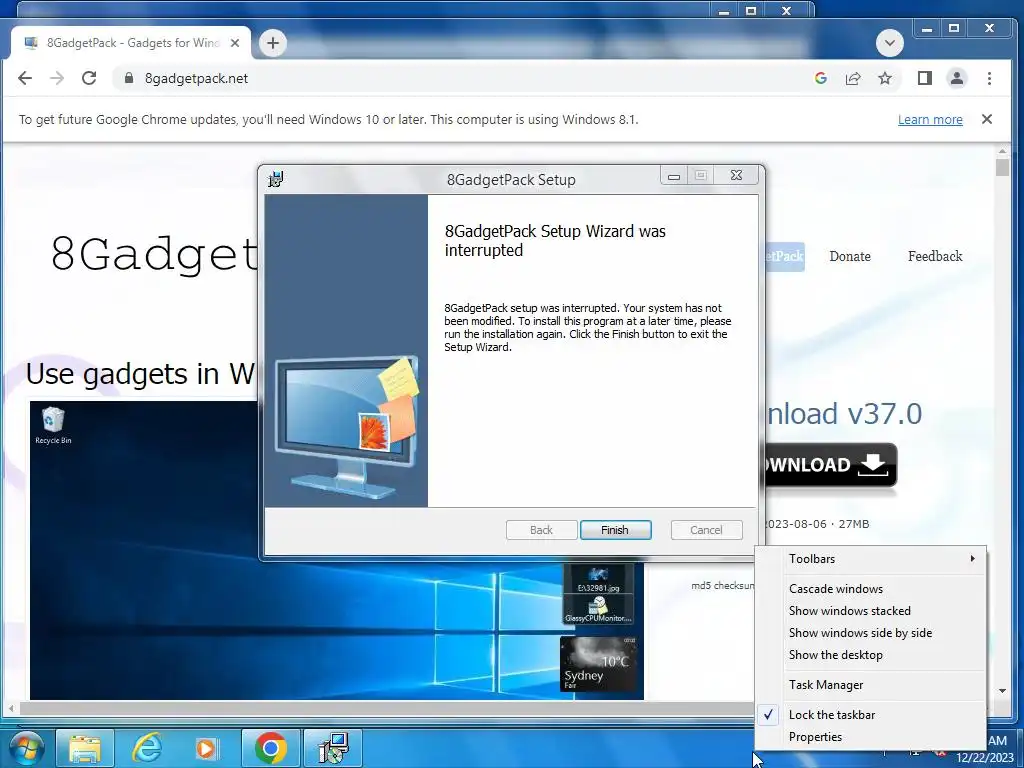Close the 8GadgetPack browser tab
The image size is (1024, 768).
tap(235, 43)
